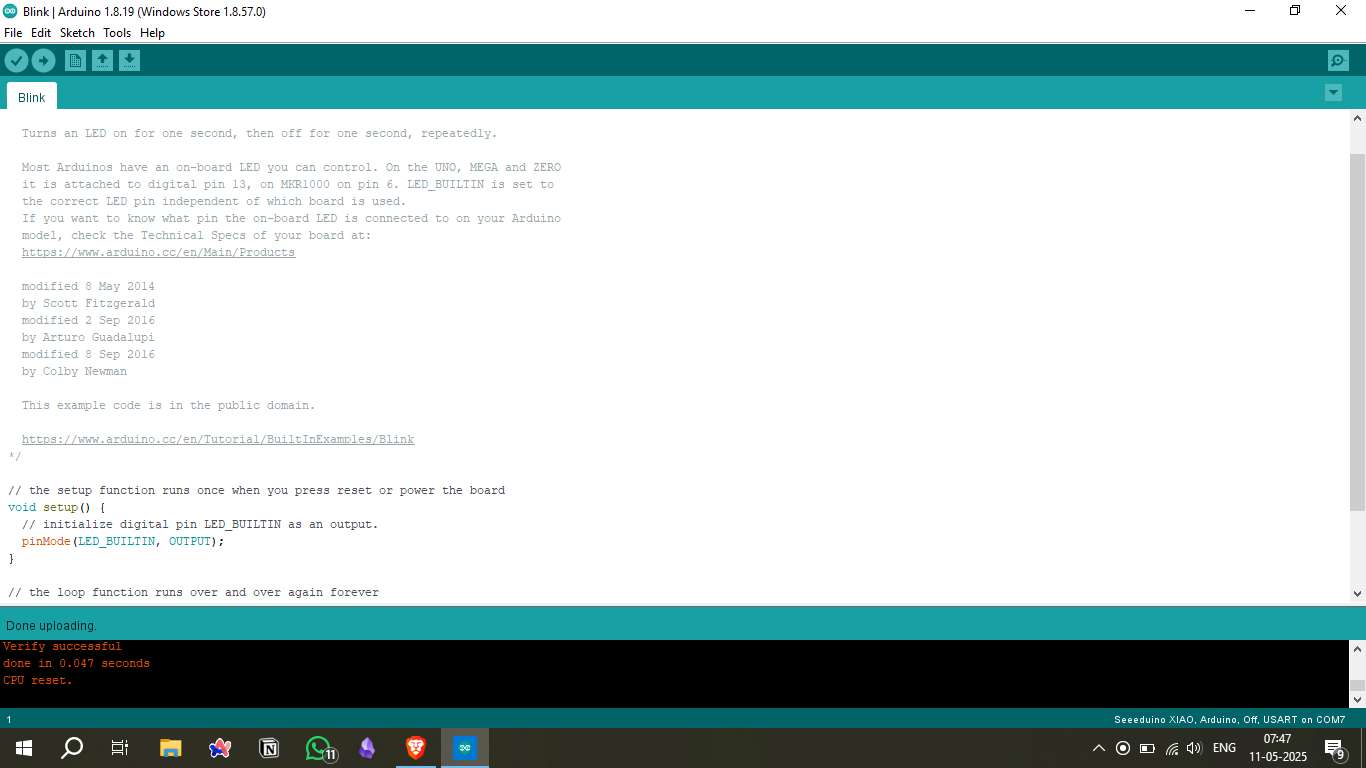The height and width of the screenshot is (768, 1366).
Task: Click the 'Done uploading.' status message
Action: point(51,626)
